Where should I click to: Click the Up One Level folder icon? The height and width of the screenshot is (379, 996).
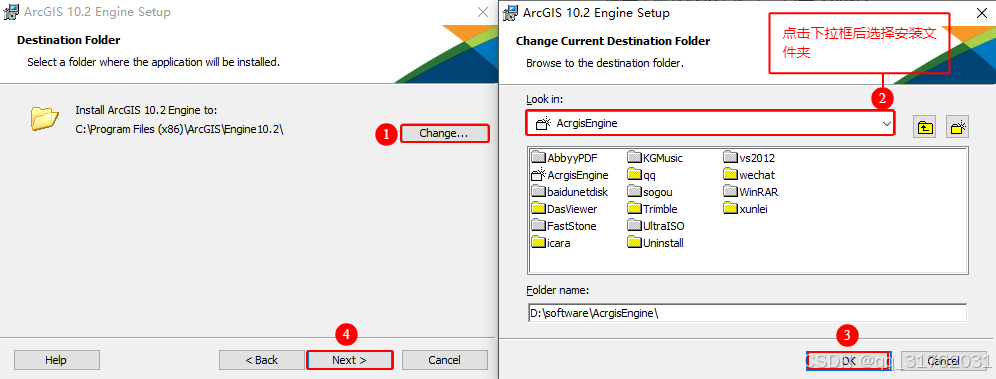925,127
